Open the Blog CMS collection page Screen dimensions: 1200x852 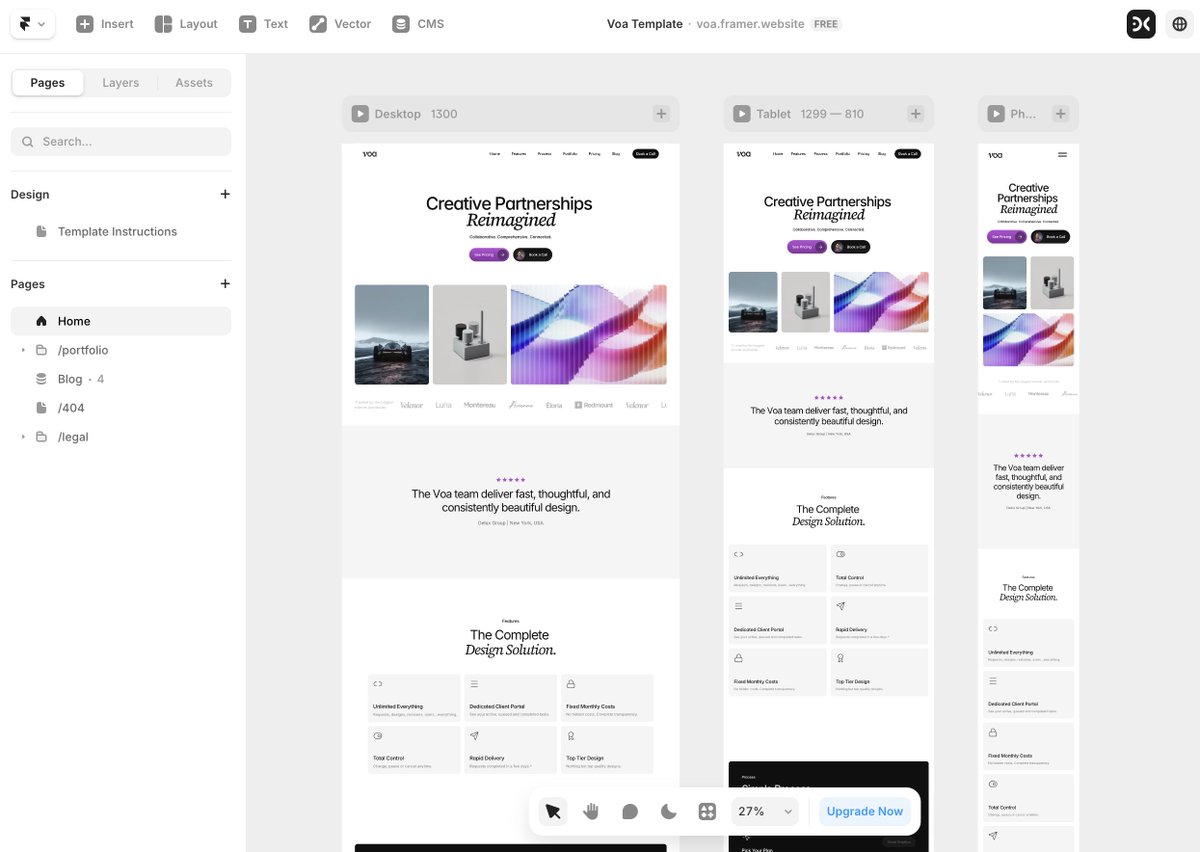[x=121, y=379]
